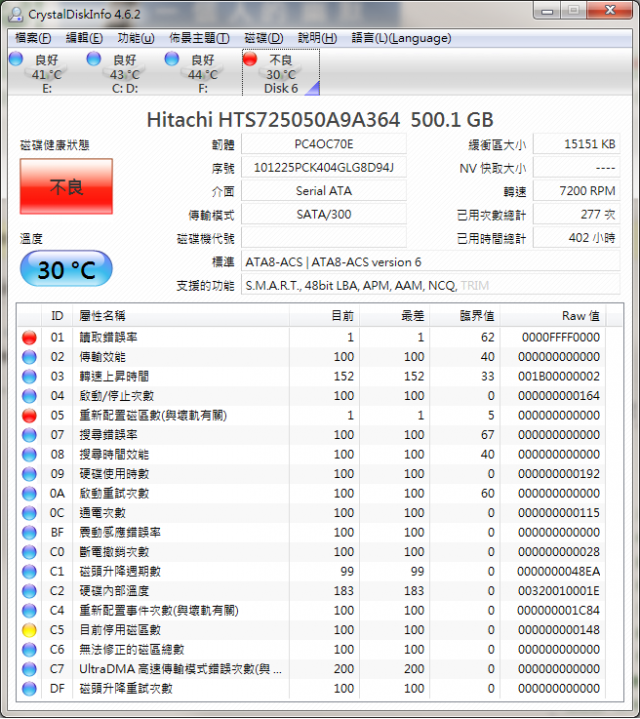
Task: Click the 7200 RPM rotation value
Action: click(576, 191)
